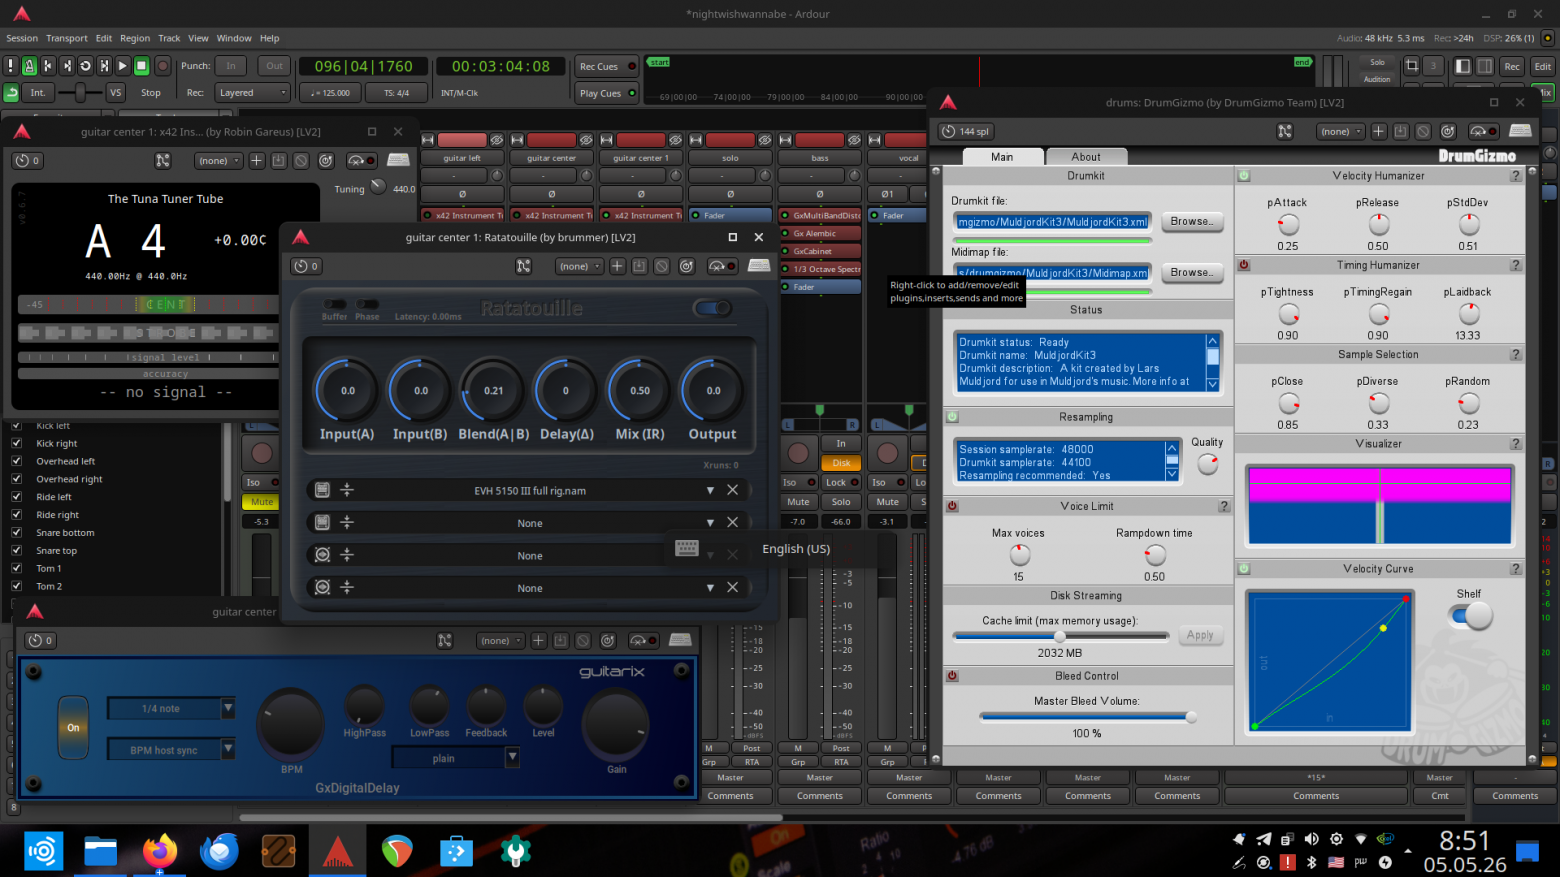Screen dimensions: 1560x877
Task: Open the plain mode dropdown in GxDigitalDelay
Action: 454,758
